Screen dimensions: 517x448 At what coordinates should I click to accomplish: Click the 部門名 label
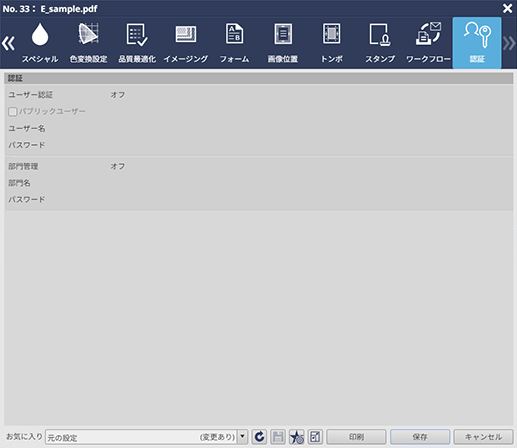coord(19,183)
